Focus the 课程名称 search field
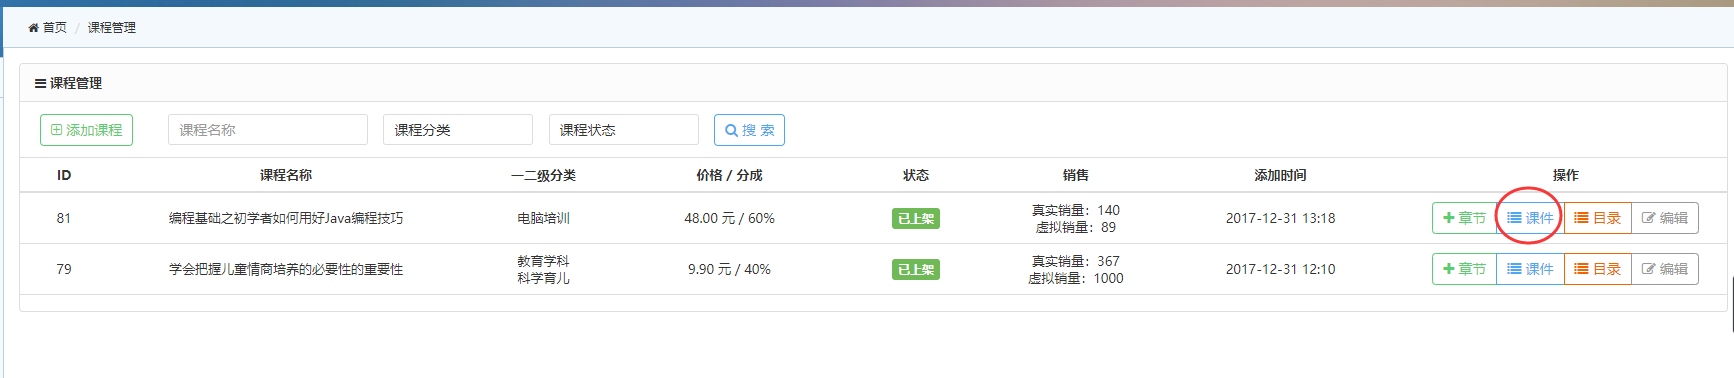The height and width of the screenshot is (378, 1734). click(268, 130)
